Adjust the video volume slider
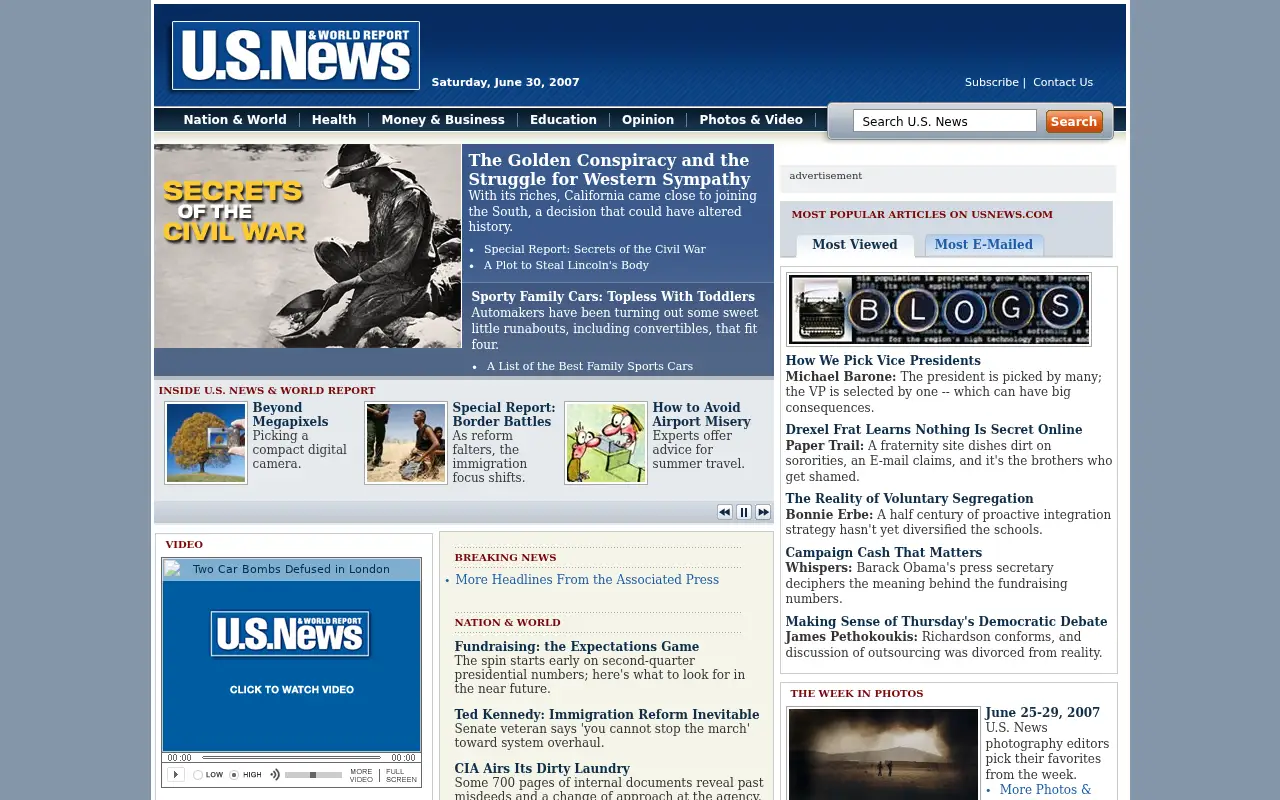 [x=313, y=775]
